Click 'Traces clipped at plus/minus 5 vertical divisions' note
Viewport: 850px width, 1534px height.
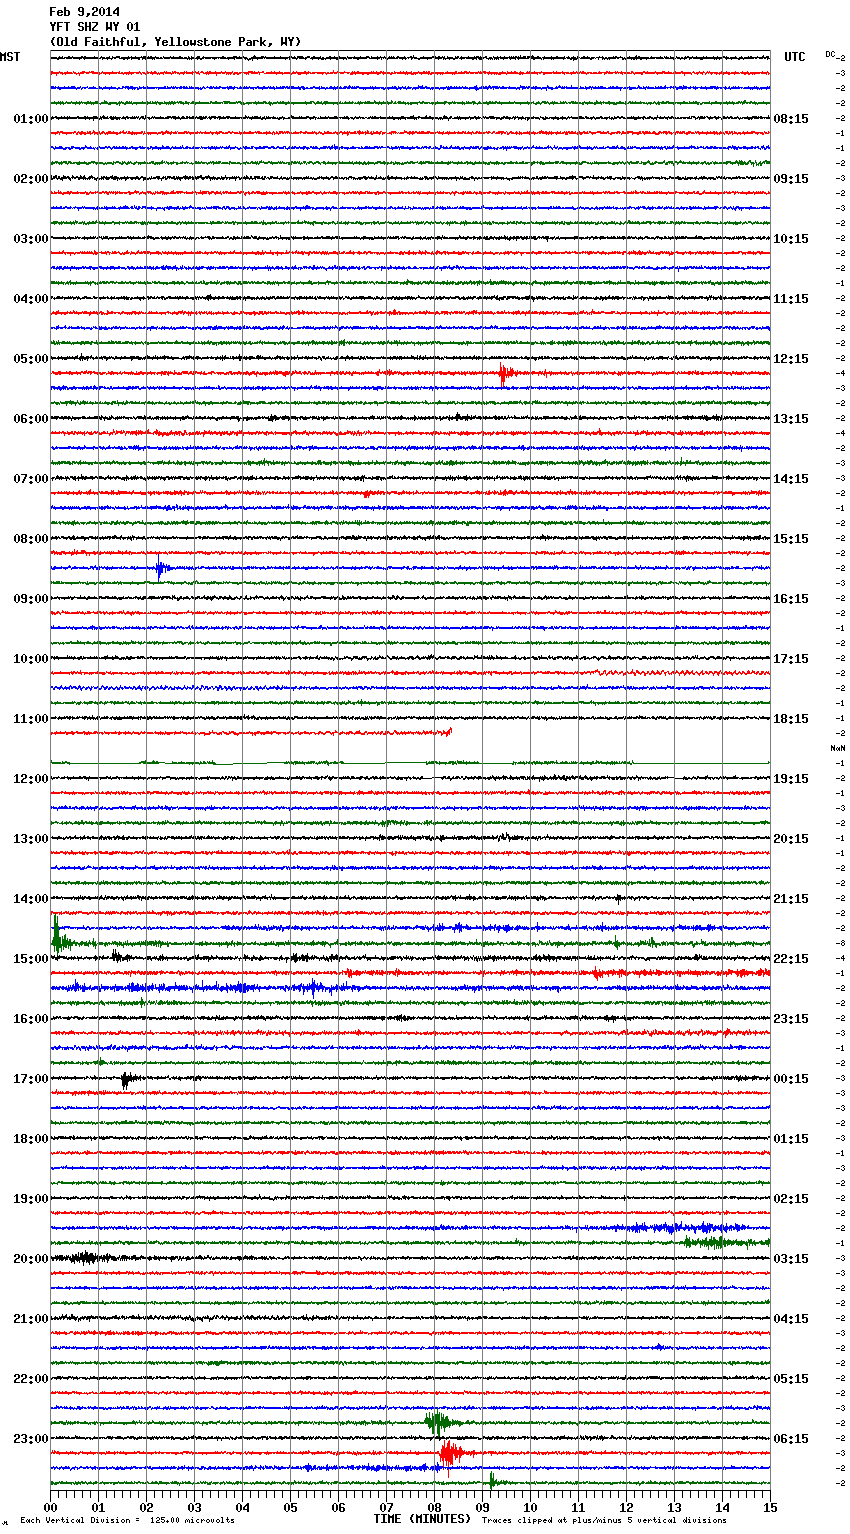pyautogui.click(x=604, y=1521)
